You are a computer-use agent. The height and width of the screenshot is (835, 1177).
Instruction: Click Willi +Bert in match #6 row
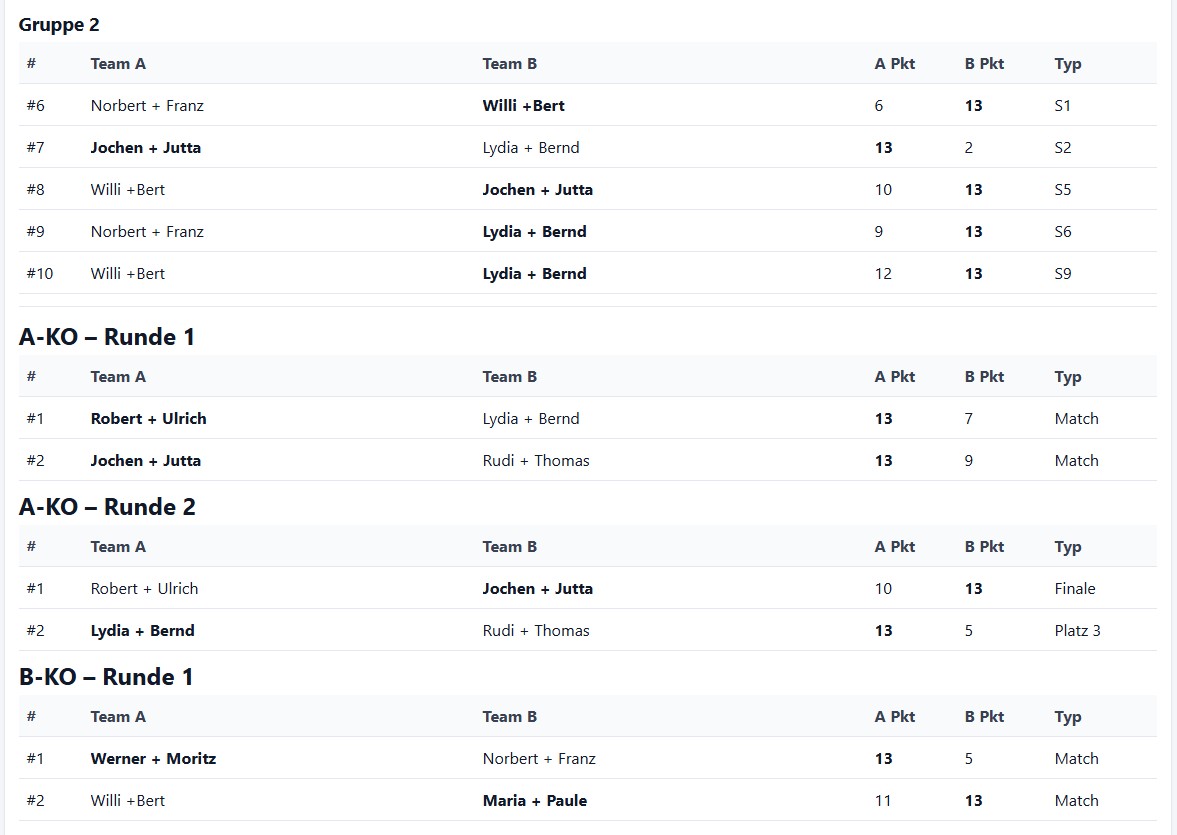pos(523,106)
